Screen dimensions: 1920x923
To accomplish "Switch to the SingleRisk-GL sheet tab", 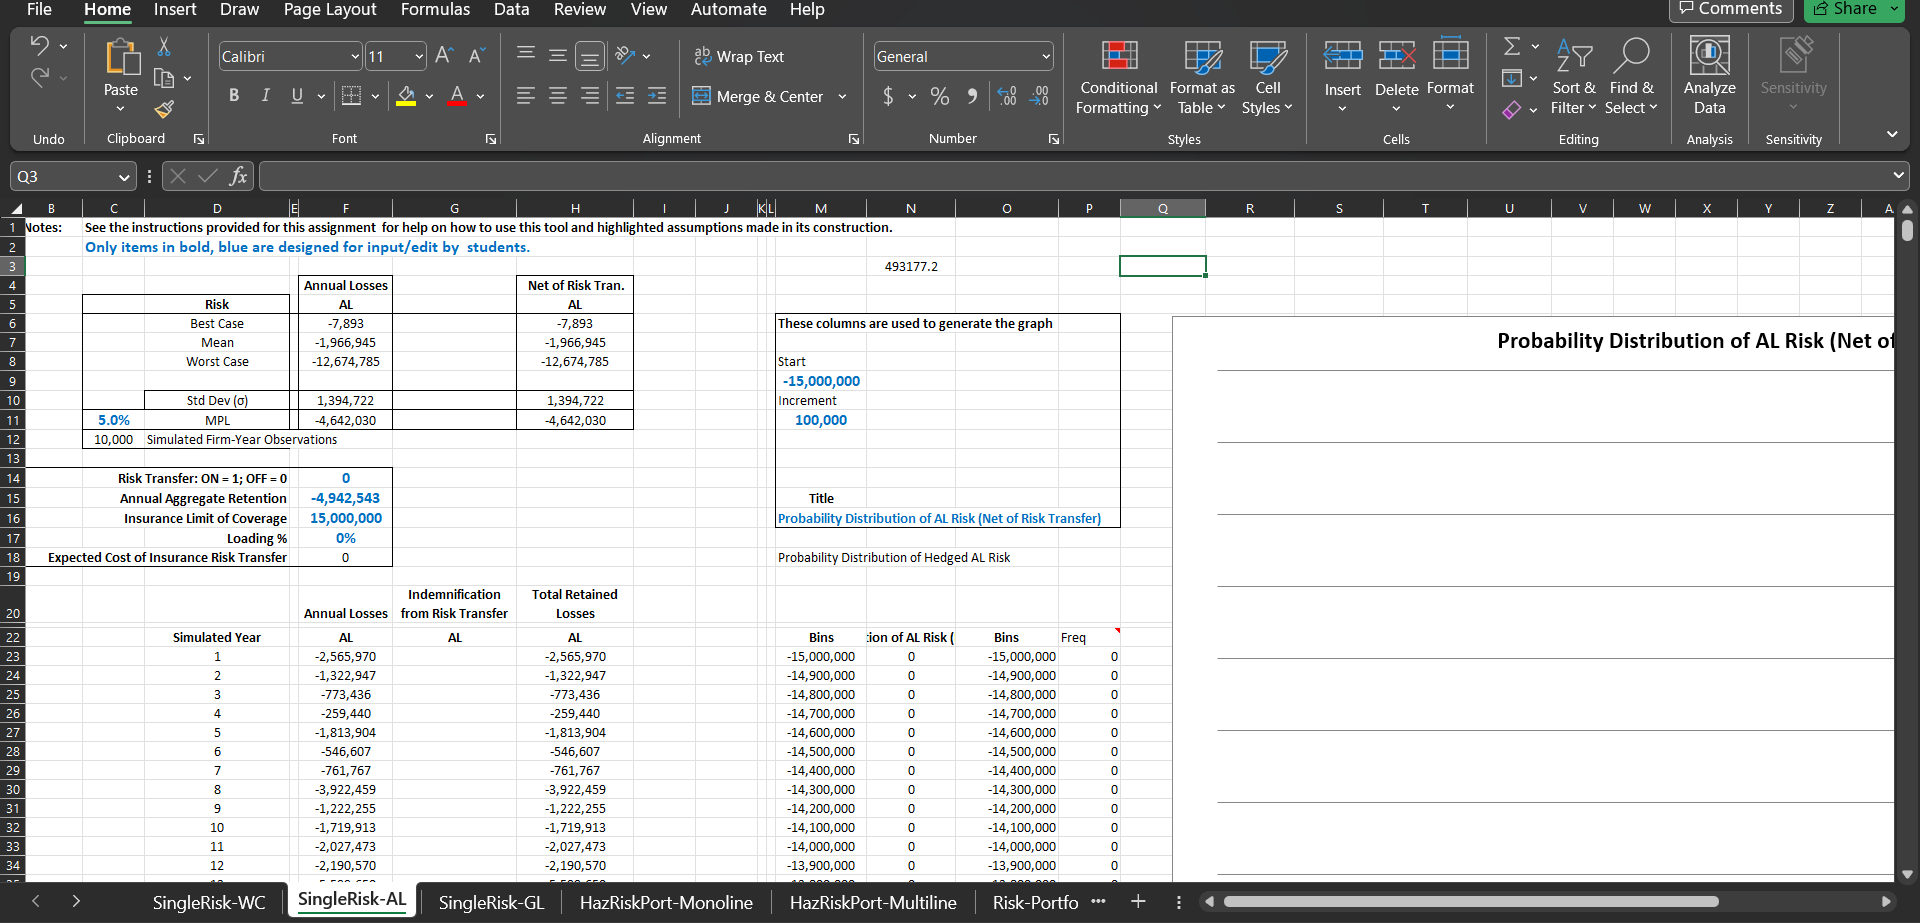I will (491, 902).
